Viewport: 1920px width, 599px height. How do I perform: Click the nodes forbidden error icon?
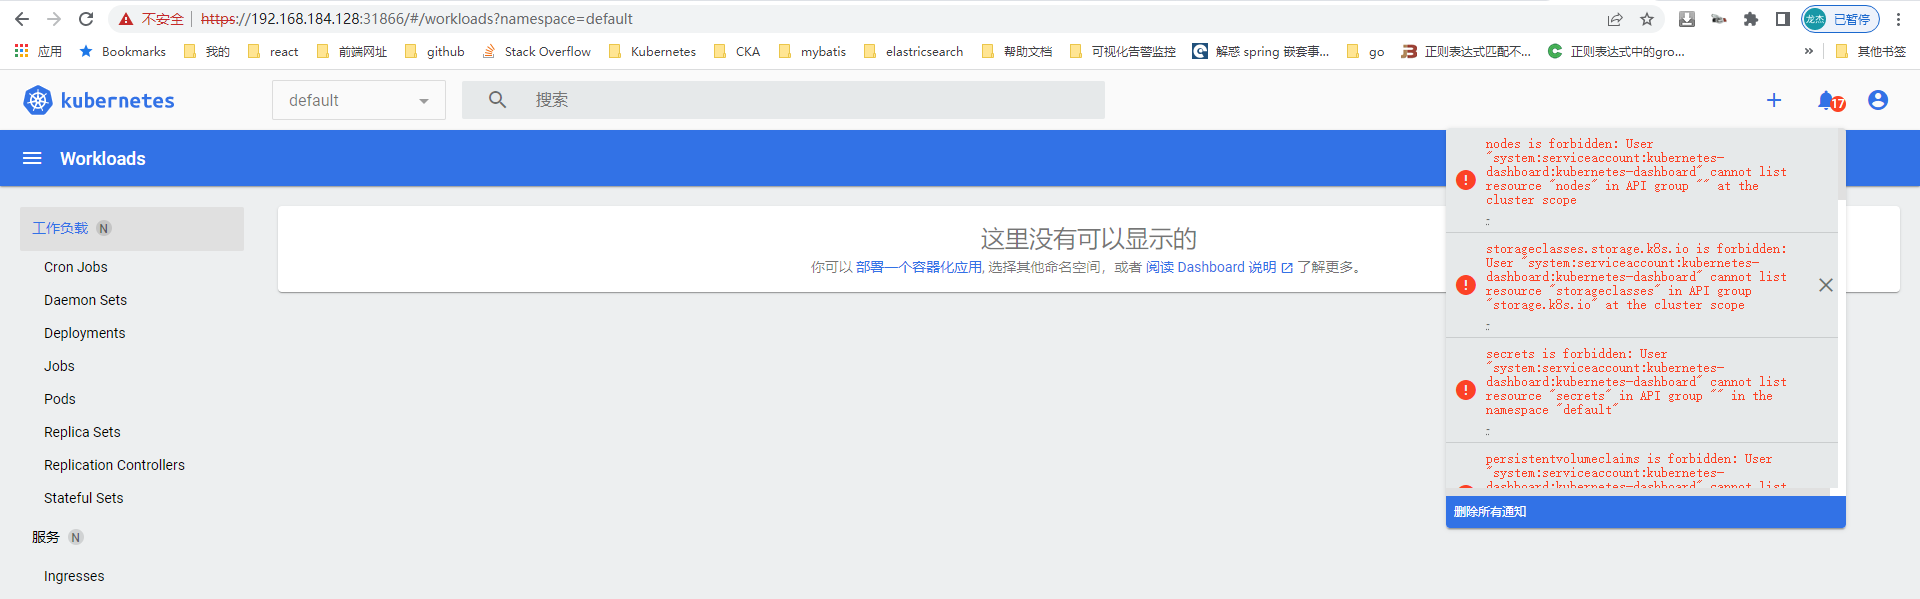tap(1466, 180)
